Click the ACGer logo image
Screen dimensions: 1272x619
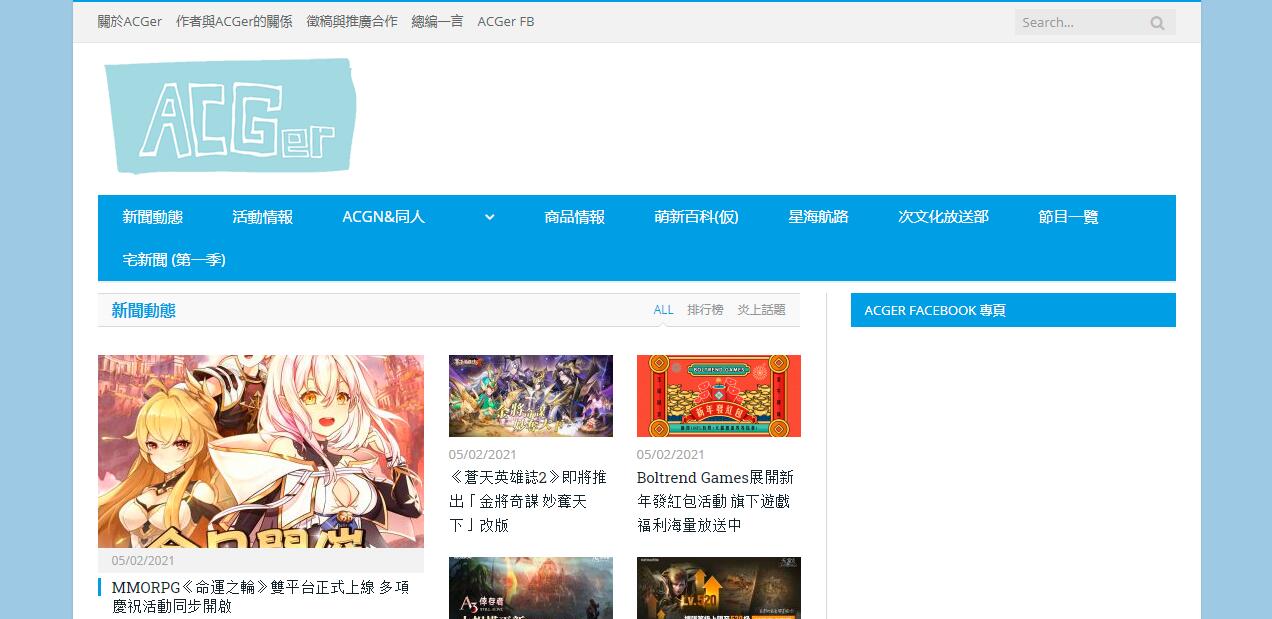pos(230,115)
